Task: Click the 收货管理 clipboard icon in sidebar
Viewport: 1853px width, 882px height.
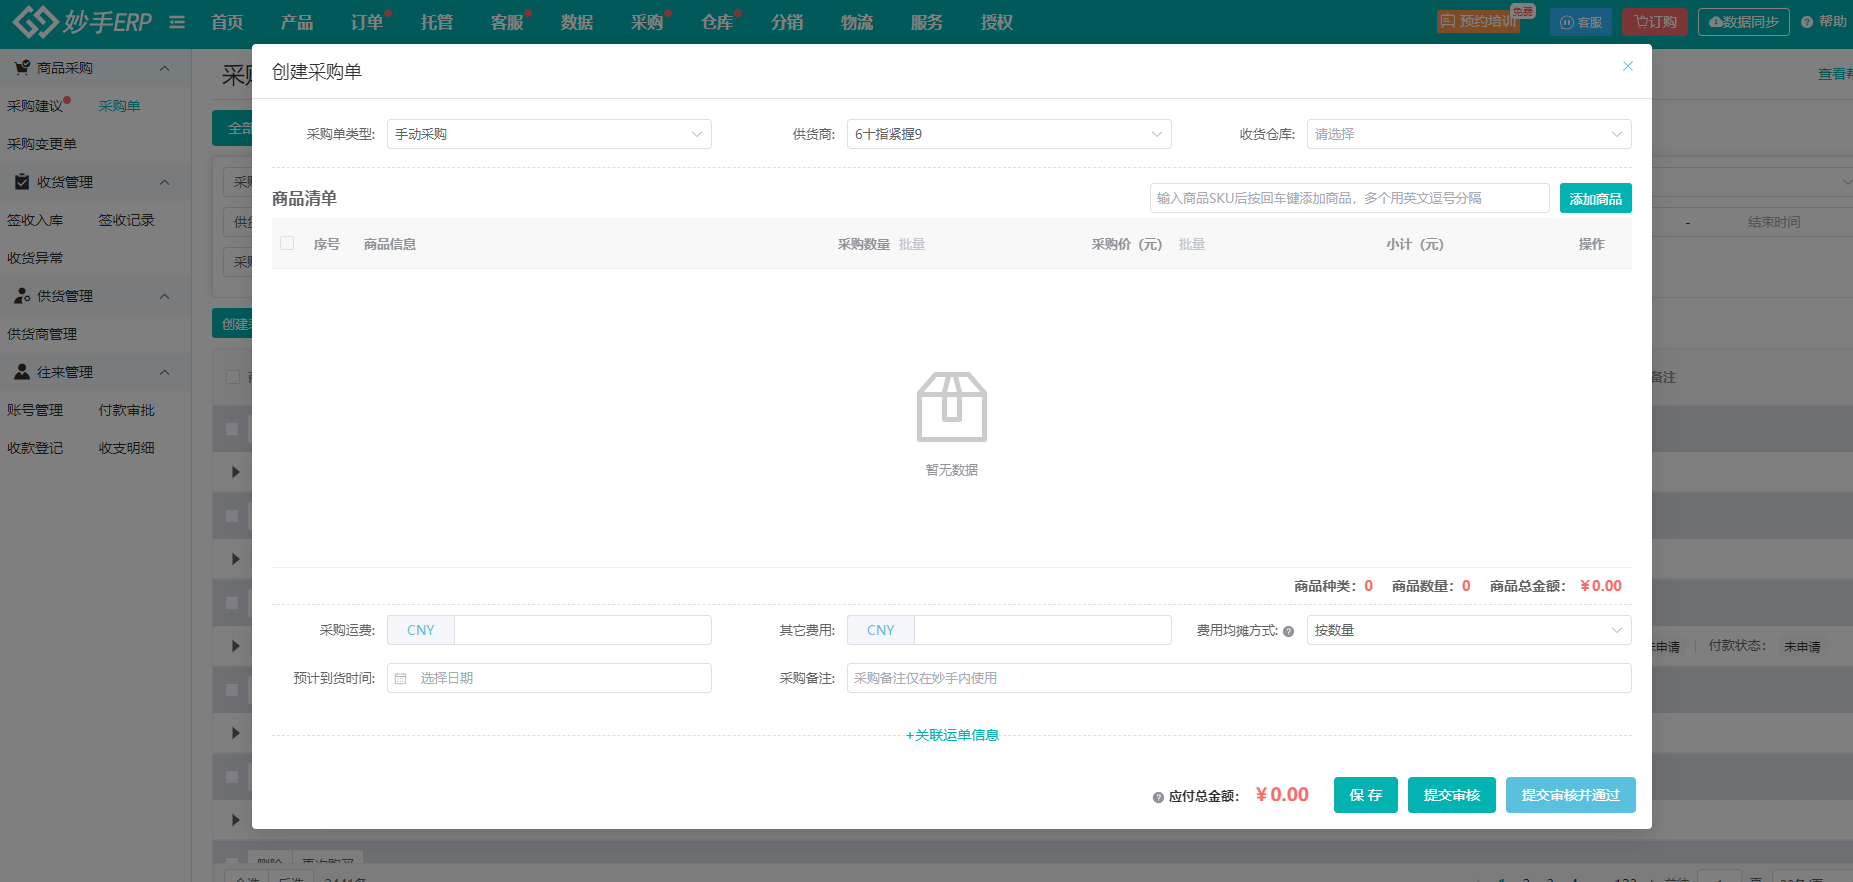Action: (x=21, y=182)
